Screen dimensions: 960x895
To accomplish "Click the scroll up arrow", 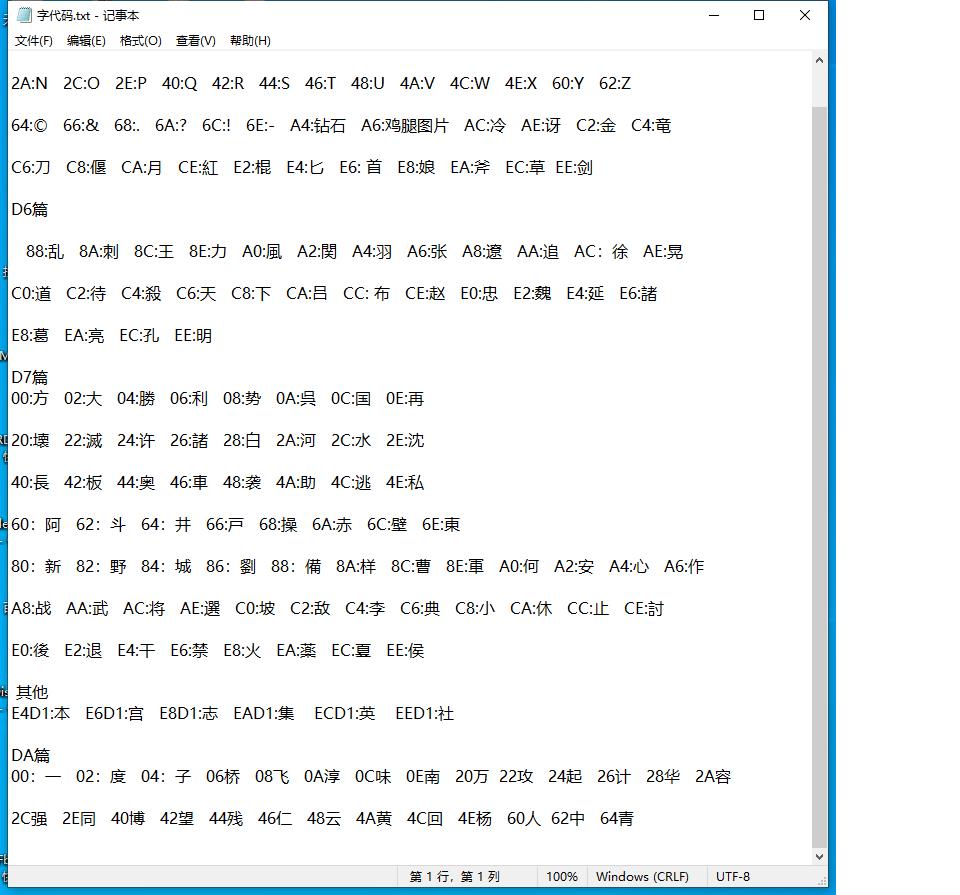I will coord(819,60).
